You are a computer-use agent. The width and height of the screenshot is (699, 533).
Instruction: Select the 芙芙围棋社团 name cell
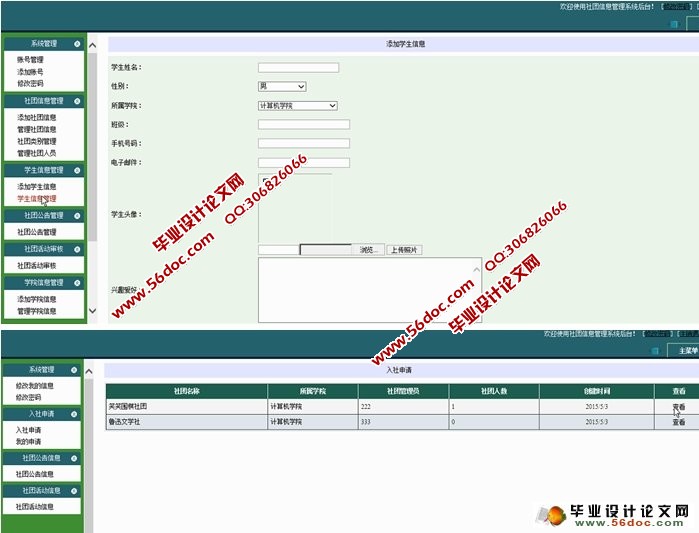[x=186, y=406]
